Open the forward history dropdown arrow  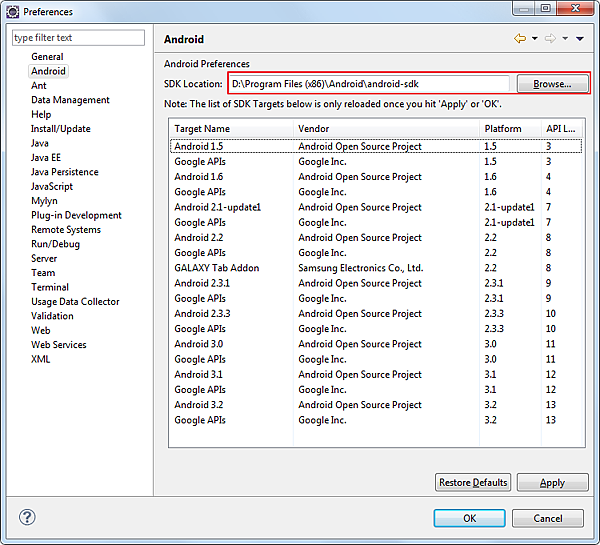point(565,38)
